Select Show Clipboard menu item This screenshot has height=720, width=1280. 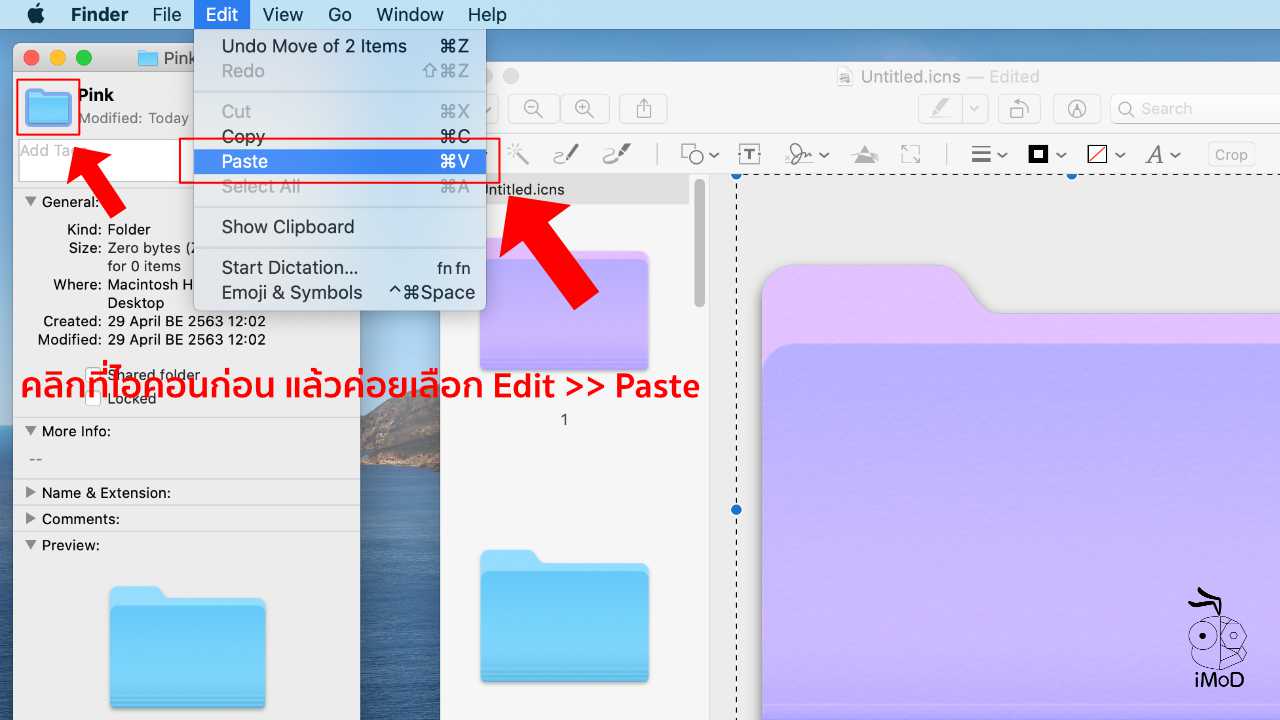288,227
